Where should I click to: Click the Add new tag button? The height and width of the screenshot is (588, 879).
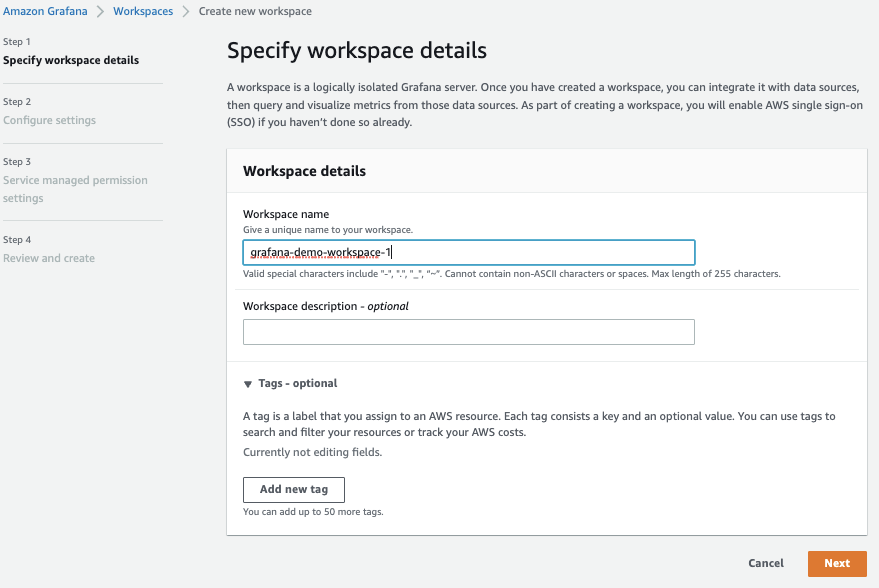tap(294, 489)
